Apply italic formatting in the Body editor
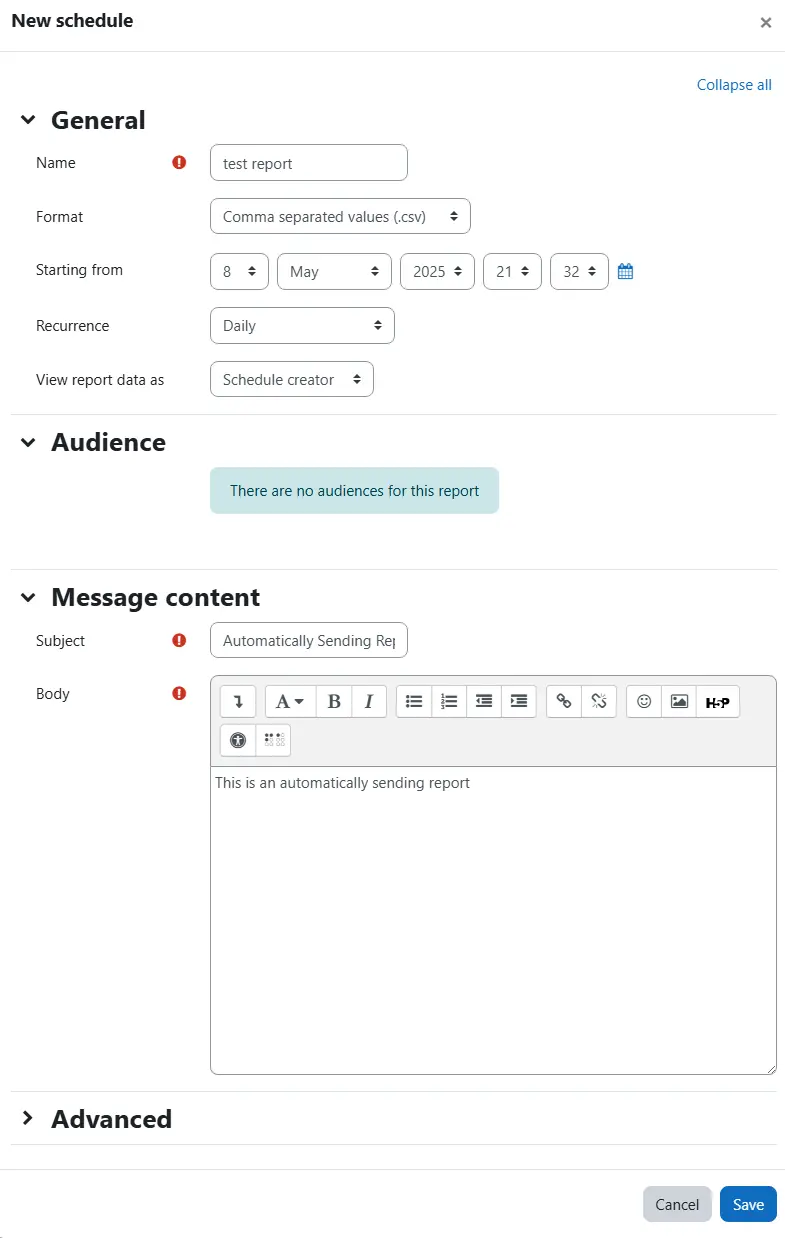This screenshot has width=785, height=1238. pyautogui.click(x=368, y=702)
